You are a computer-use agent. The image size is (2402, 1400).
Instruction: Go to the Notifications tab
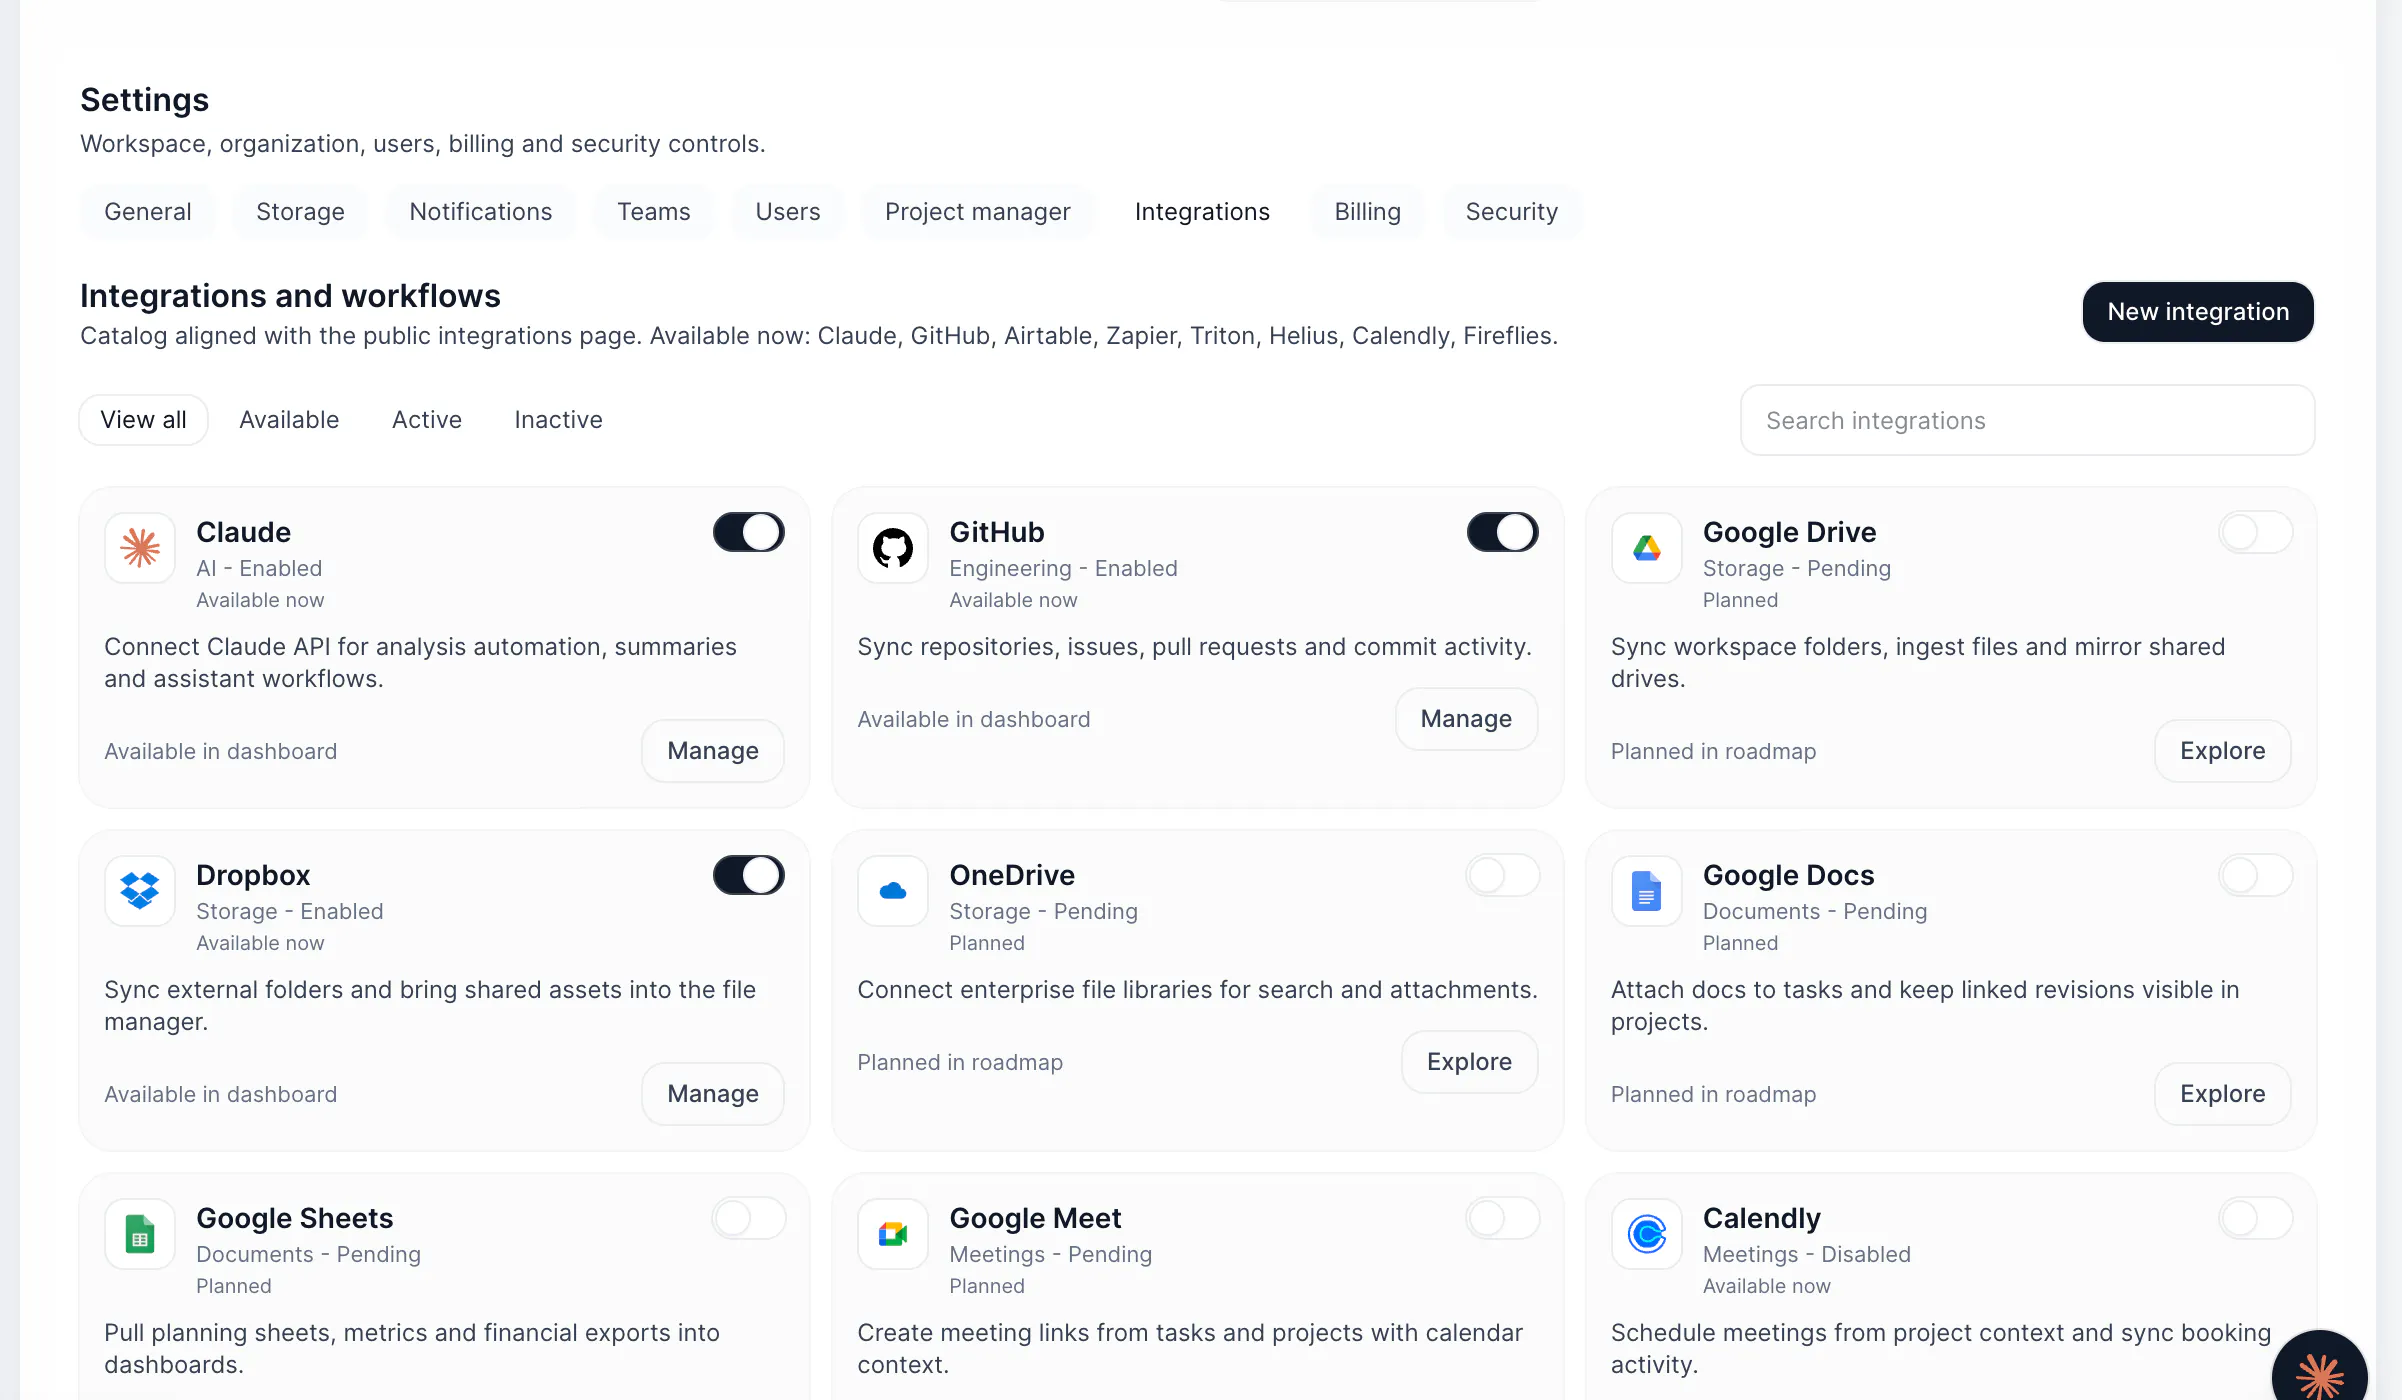[x=481, y=212]
